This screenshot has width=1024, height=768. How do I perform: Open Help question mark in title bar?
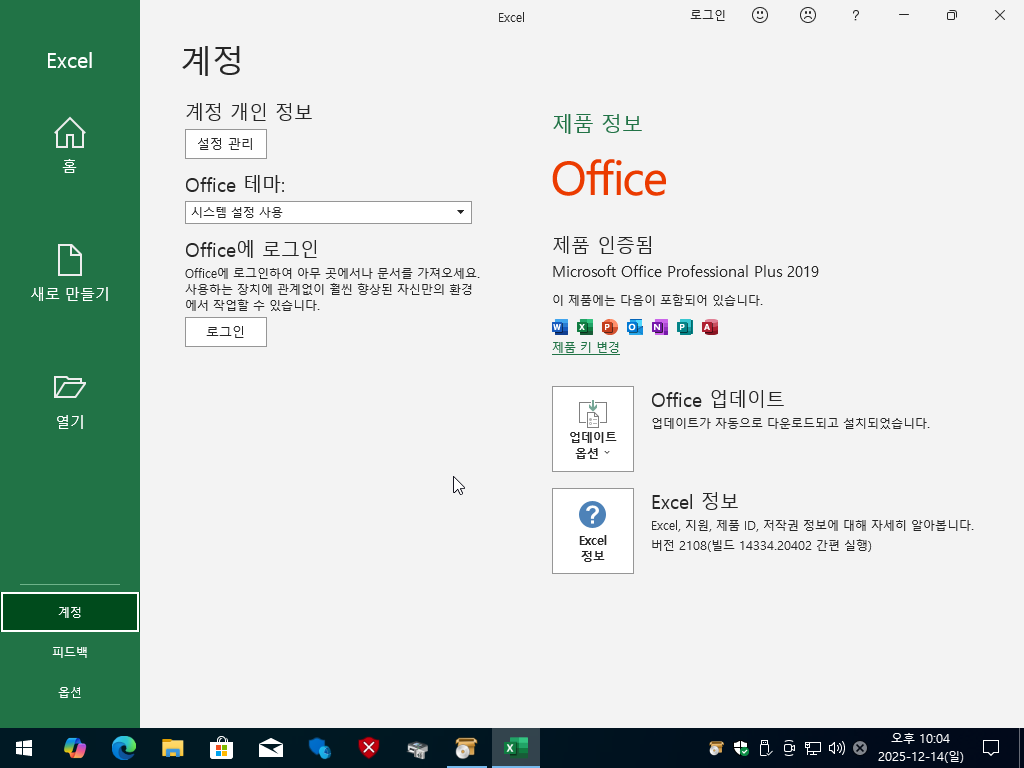(x=856, y=16)
